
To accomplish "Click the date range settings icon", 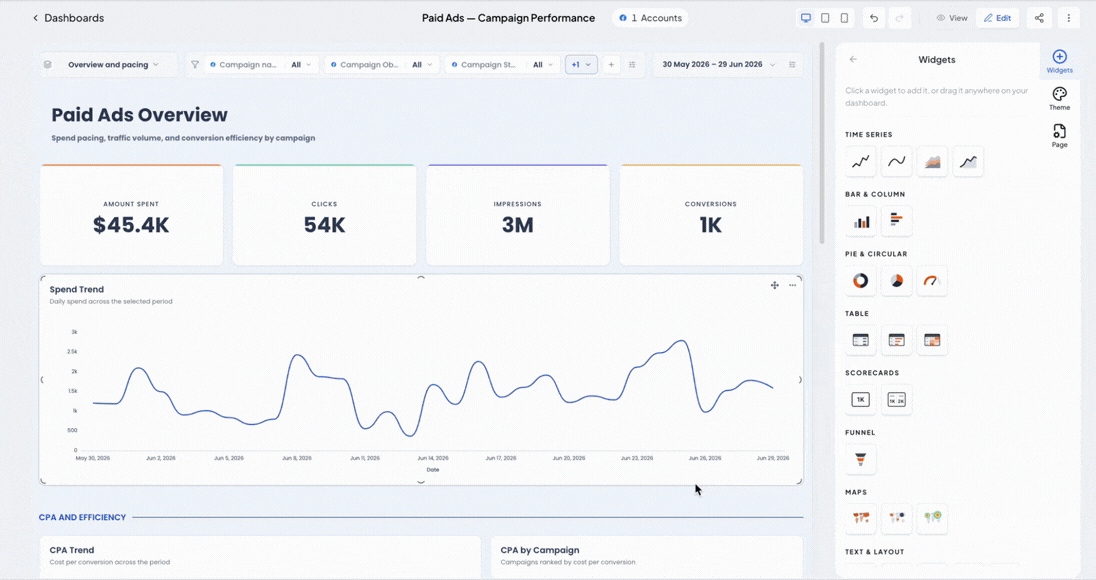I will click(792, 64).
